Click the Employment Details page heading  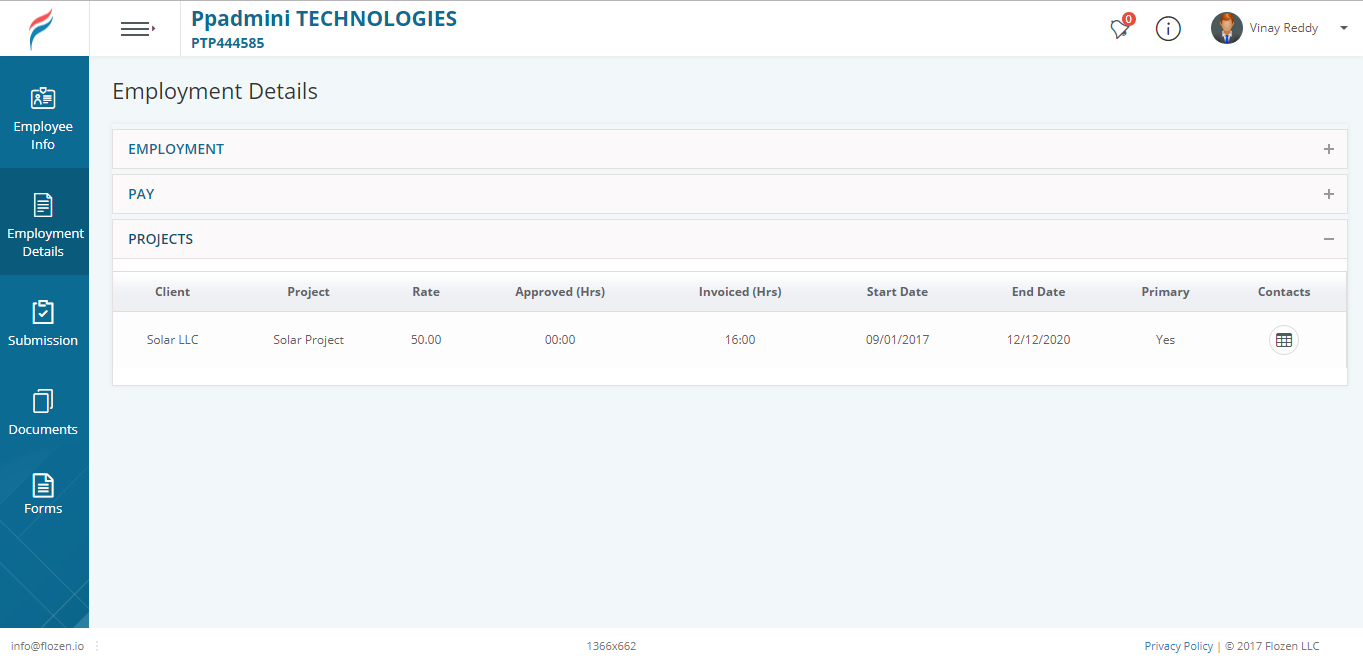click(215, 91)
